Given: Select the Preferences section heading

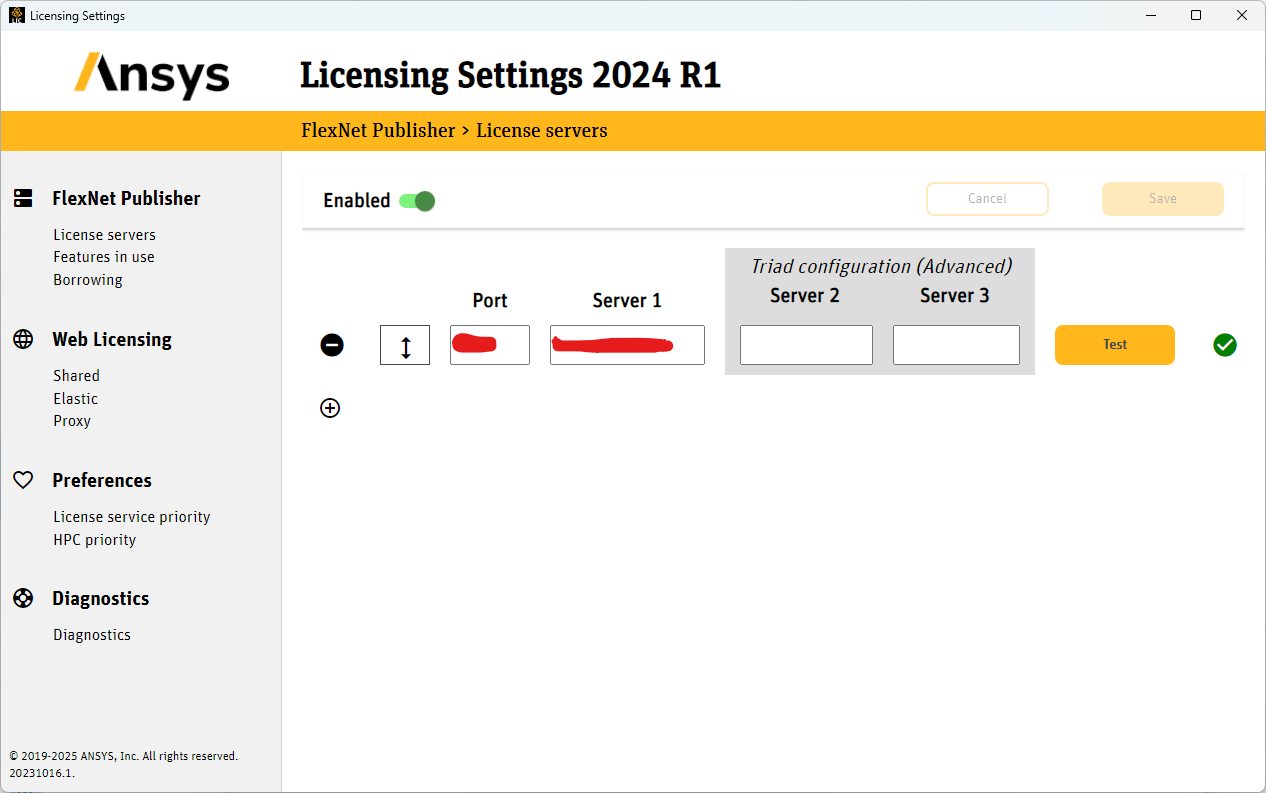Looking at the screenshot, I should [x=102, y=480].
